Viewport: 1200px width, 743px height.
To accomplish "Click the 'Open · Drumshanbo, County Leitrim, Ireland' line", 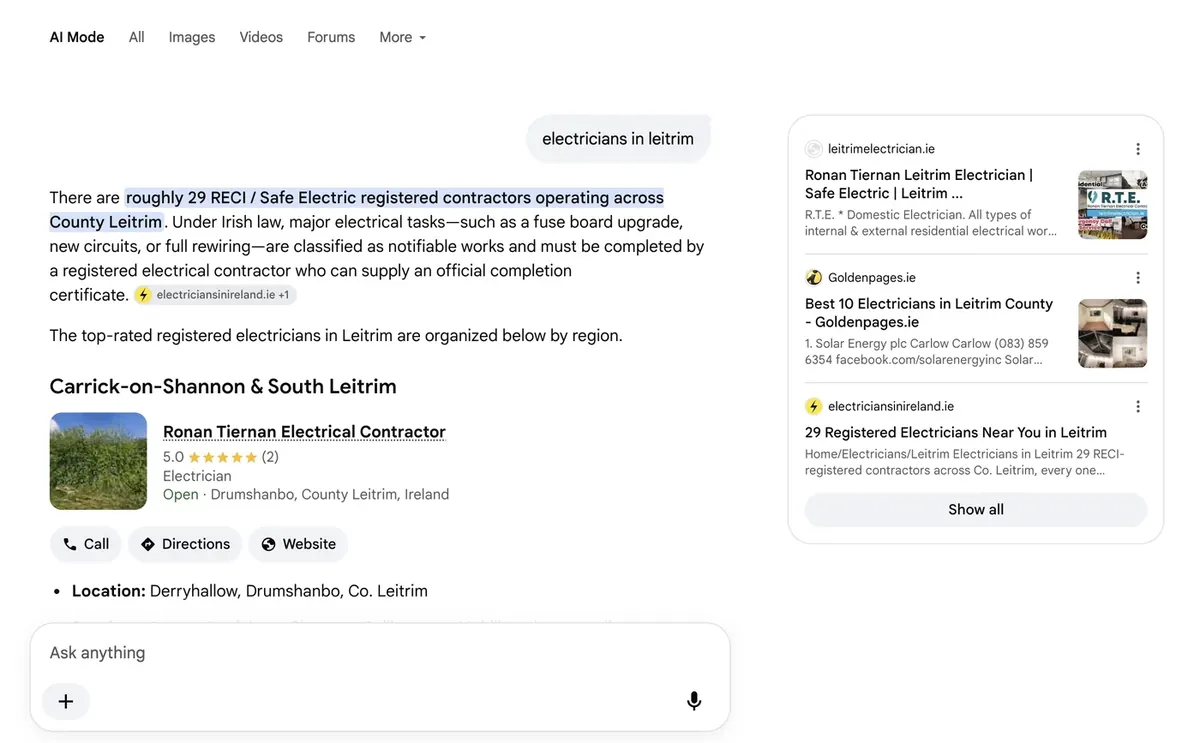I will pyautogui.click(x=306, y=494).
